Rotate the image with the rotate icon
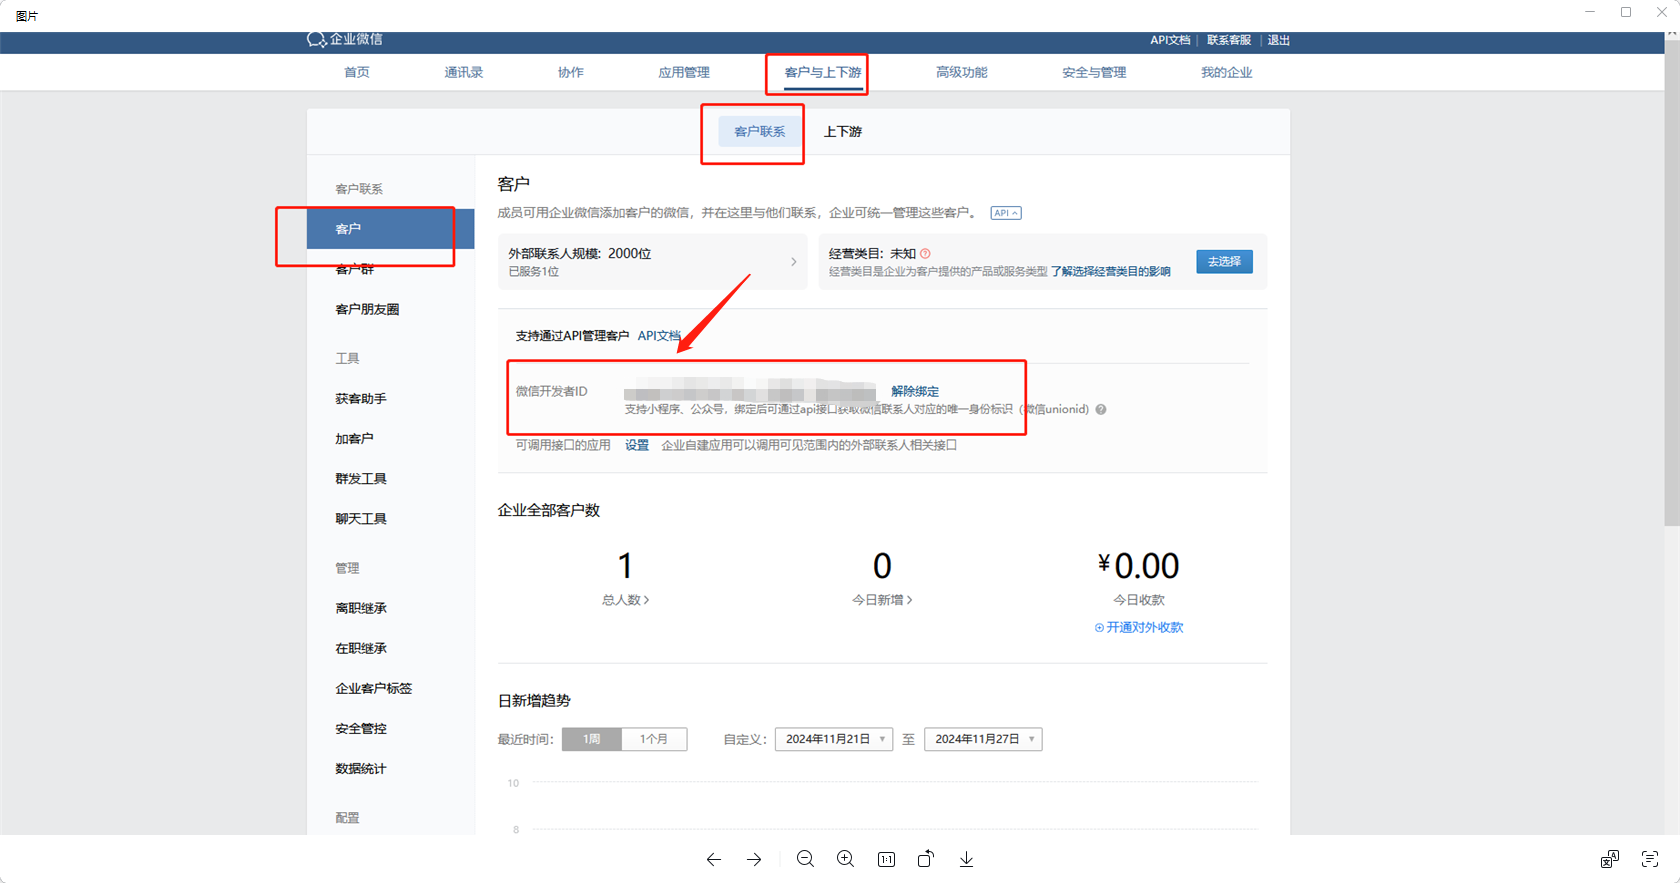The image size is (1680, 883). (x=926, y=859)
